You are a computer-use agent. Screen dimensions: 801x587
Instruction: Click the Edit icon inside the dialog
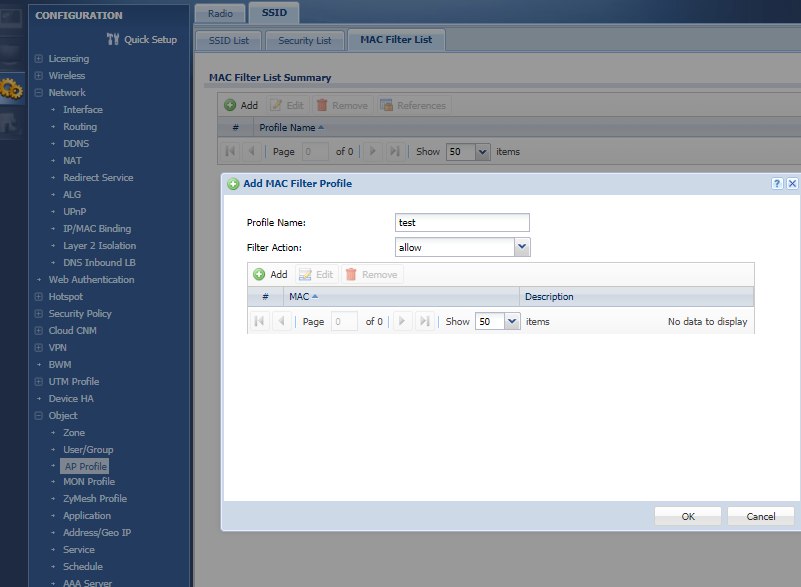pyautogui.click(x=305, y=274)
